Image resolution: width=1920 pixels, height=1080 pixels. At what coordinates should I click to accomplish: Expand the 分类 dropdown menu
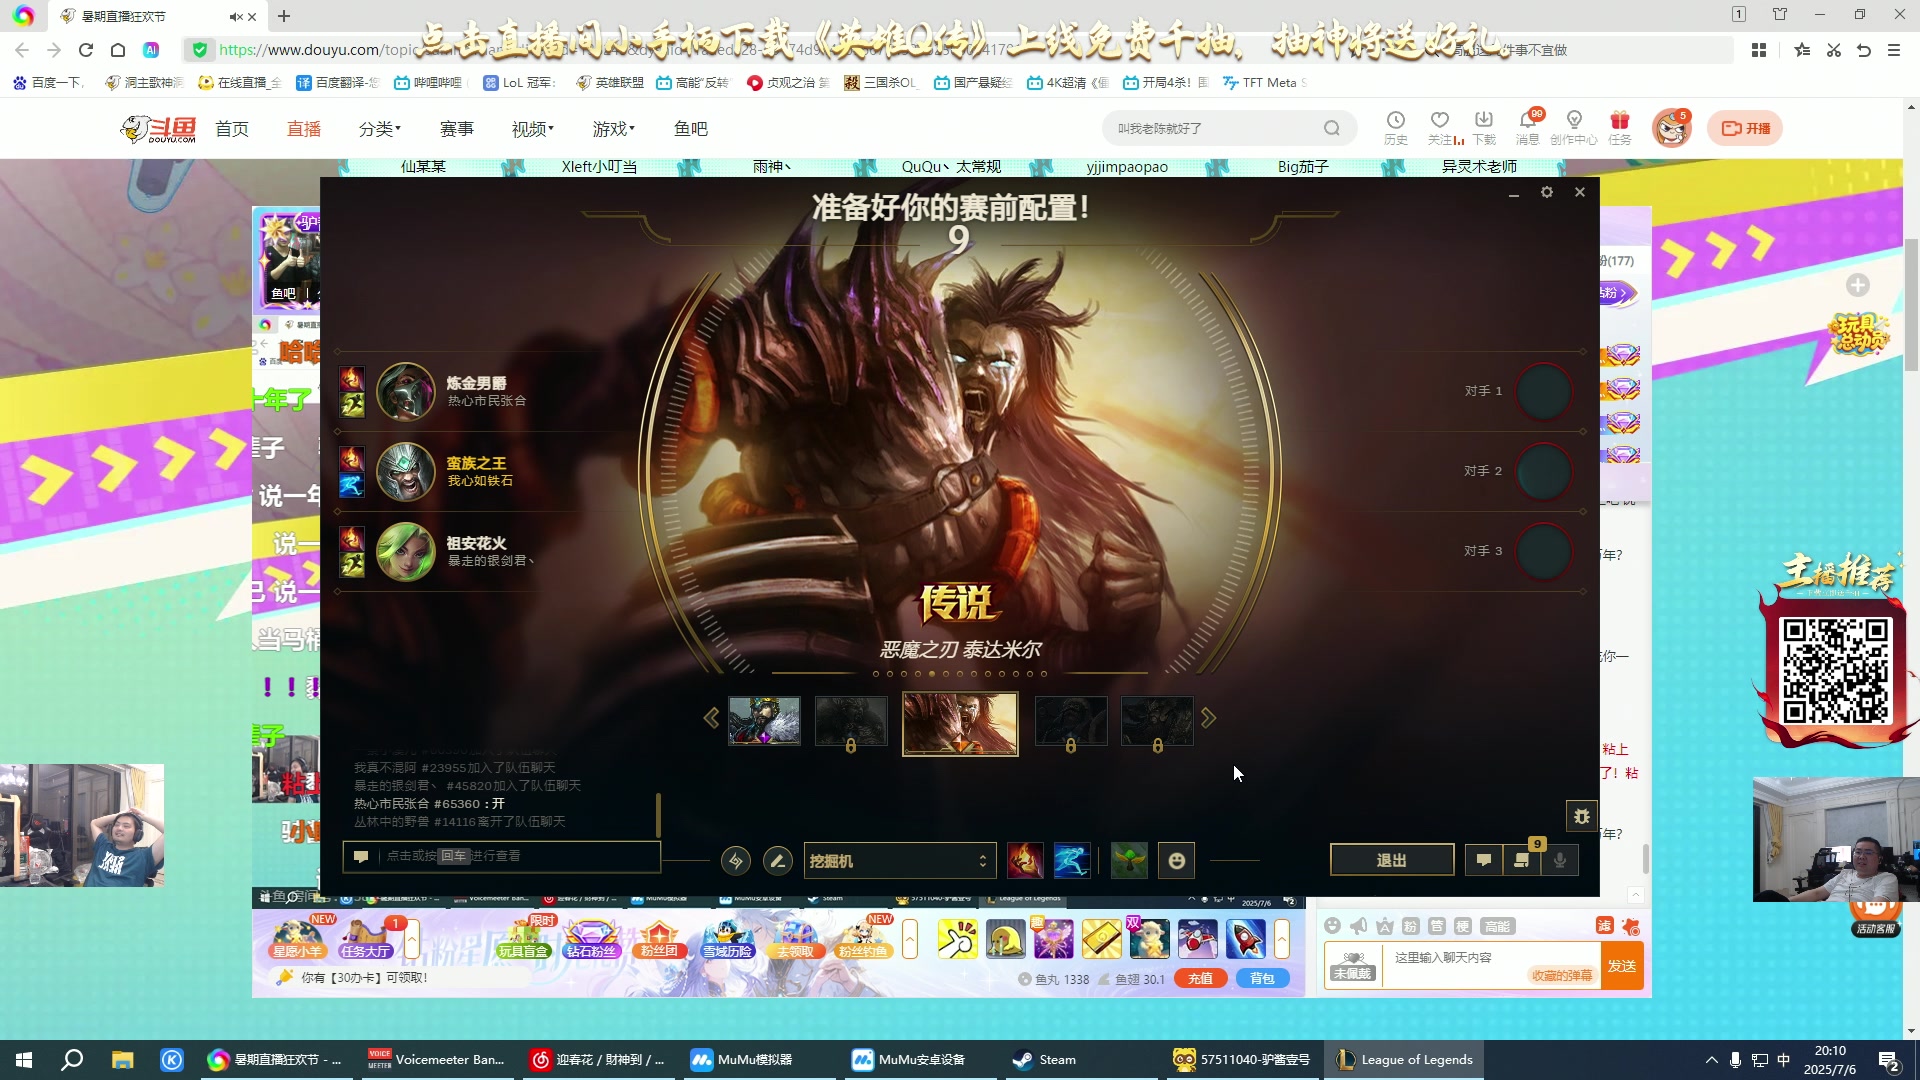(x=380, y=129)
